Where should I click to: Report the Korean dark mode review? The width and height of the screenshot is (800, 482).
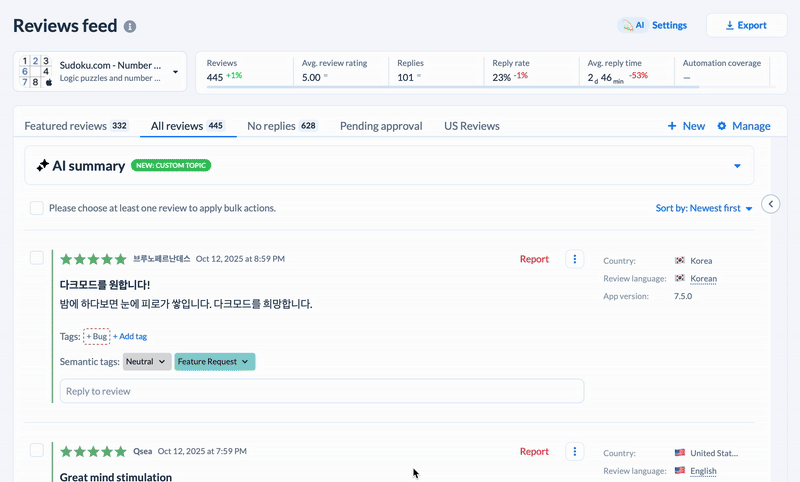(x=534, y=259)
